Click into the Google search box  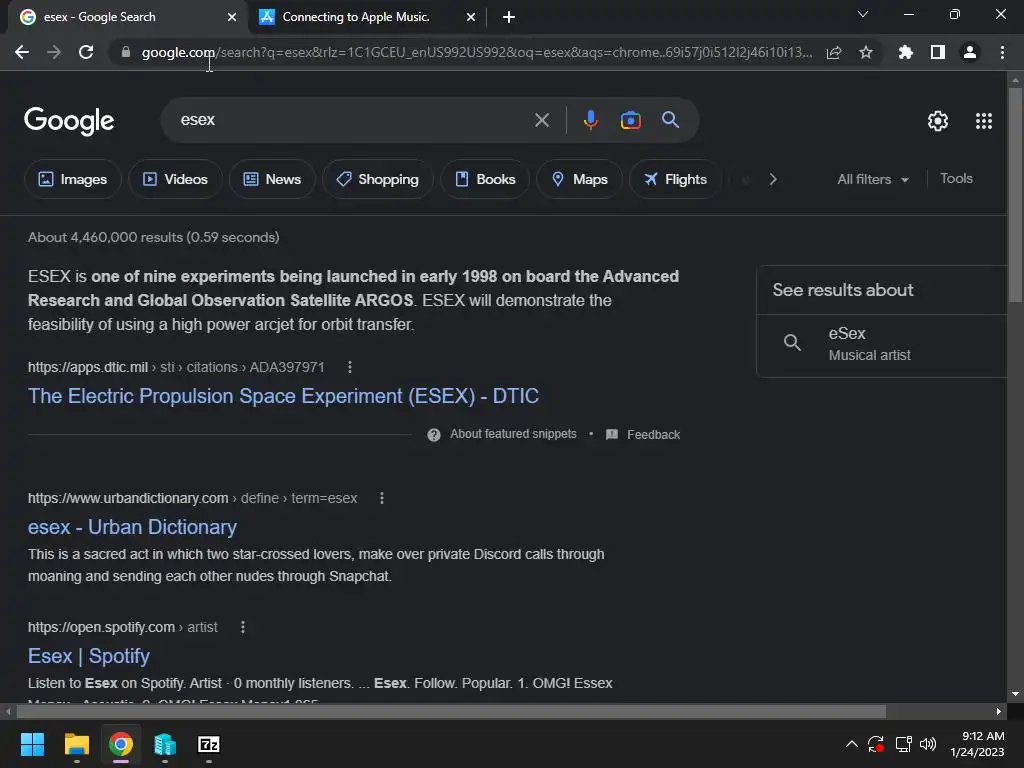coord(353,120)
